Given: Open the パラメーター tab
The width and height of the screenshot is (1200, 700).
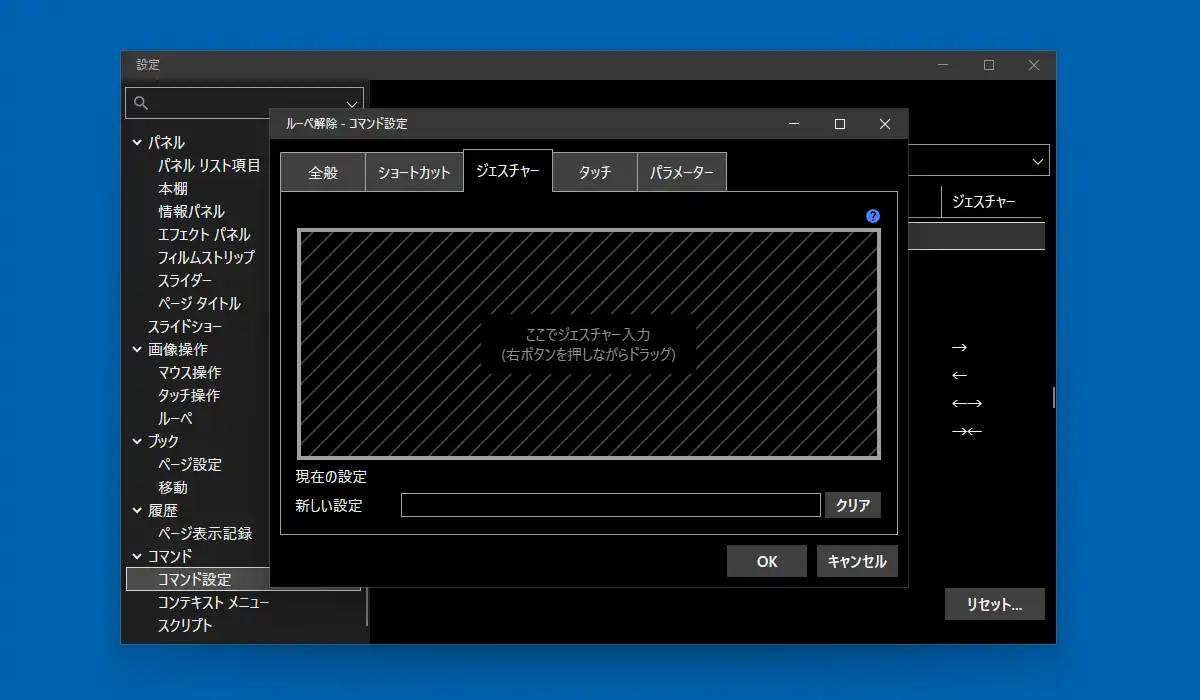Looking at the screenshot, I should pos(682,172).
